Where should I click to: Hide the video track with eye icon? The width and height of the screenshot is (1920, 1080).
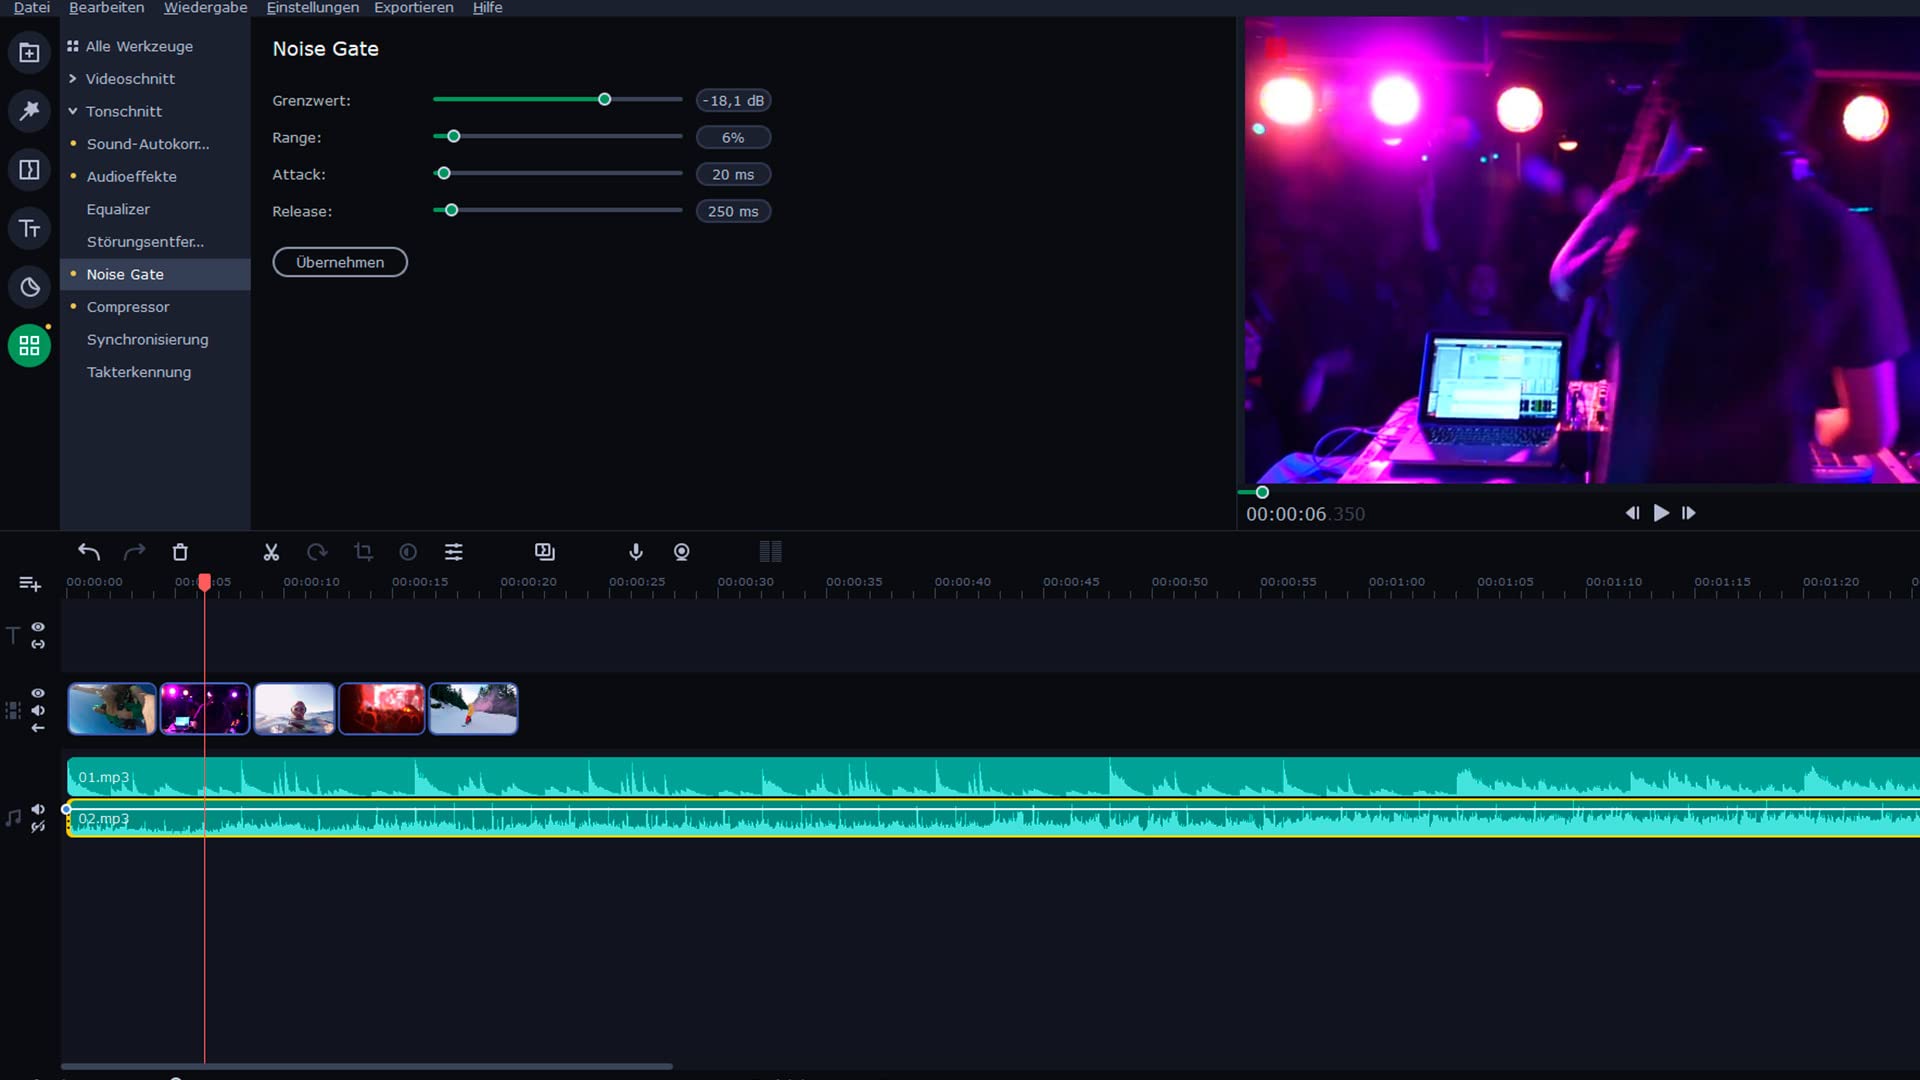click(x=38, y=693)
